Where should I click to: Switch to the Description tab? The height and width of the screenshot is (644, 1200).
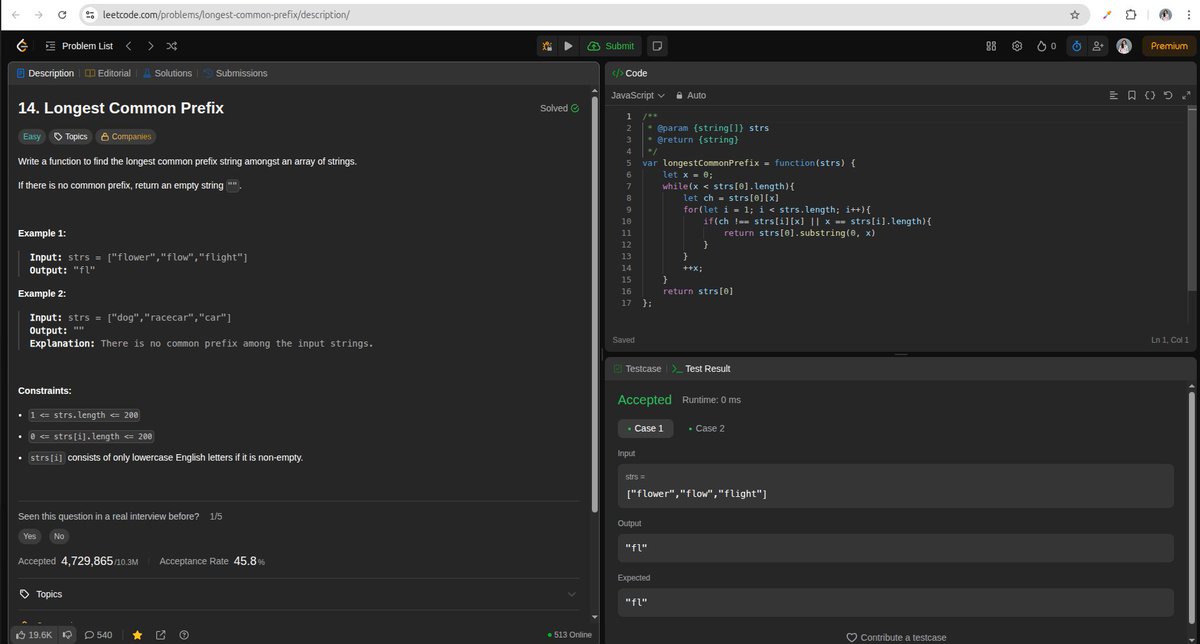tap(45, 73)
